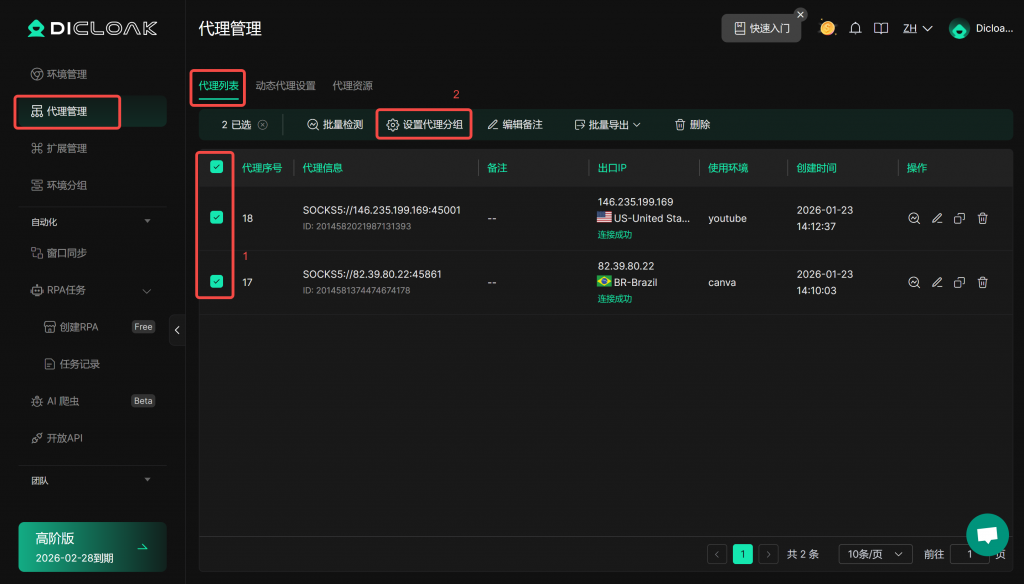Collapse the sidebar with the arrow handle
The image size is (1024, 584).
click(177, 330)
